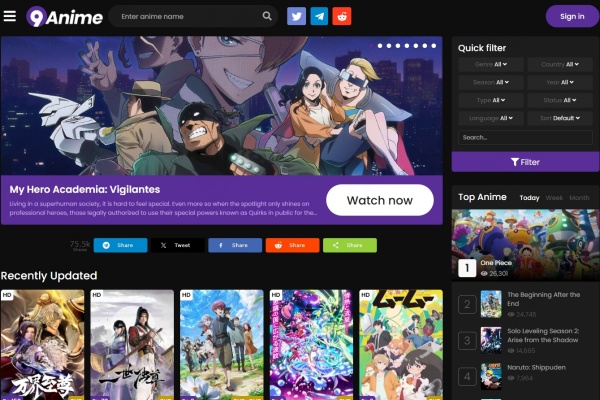The image size is (600, 400).
Task: Open the Season All dropdown
Action: pyautogui.click(x=491, y=82)
